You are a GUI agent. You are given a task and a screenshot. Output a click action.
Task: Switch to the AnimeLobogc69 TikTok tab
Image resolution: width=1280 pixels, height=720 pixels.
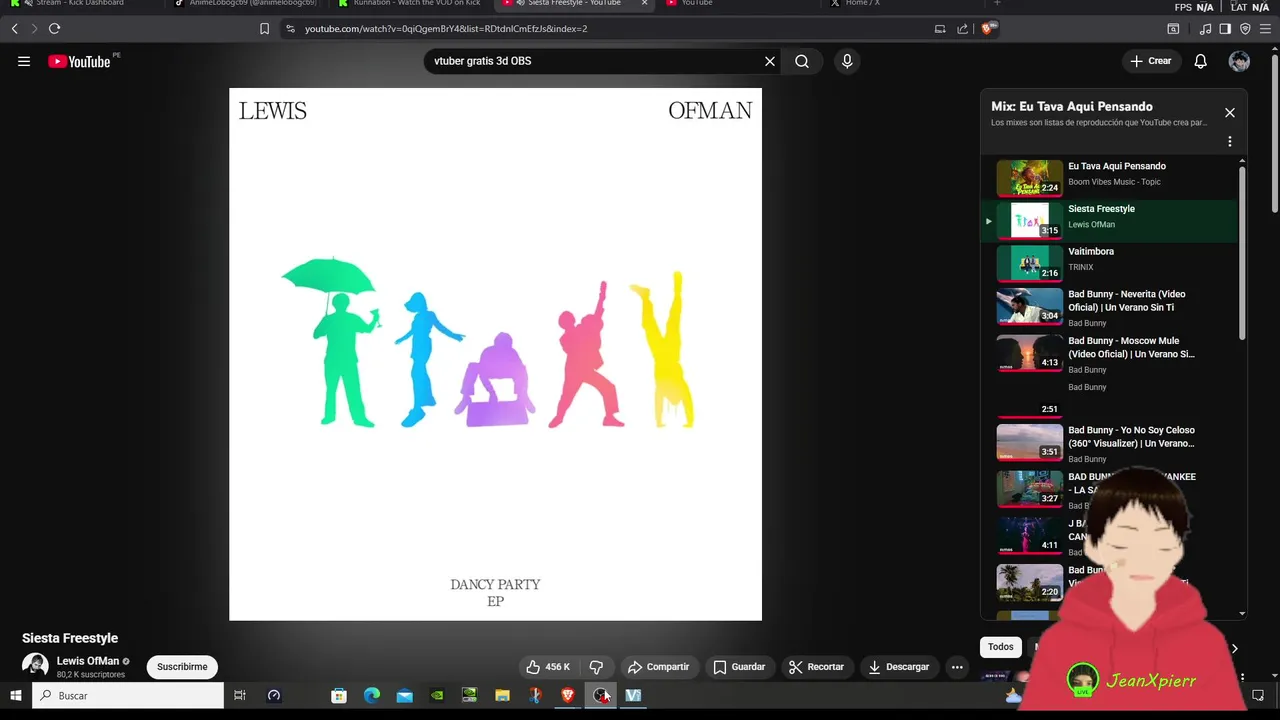pyautogui.click(x=245, y=4)
